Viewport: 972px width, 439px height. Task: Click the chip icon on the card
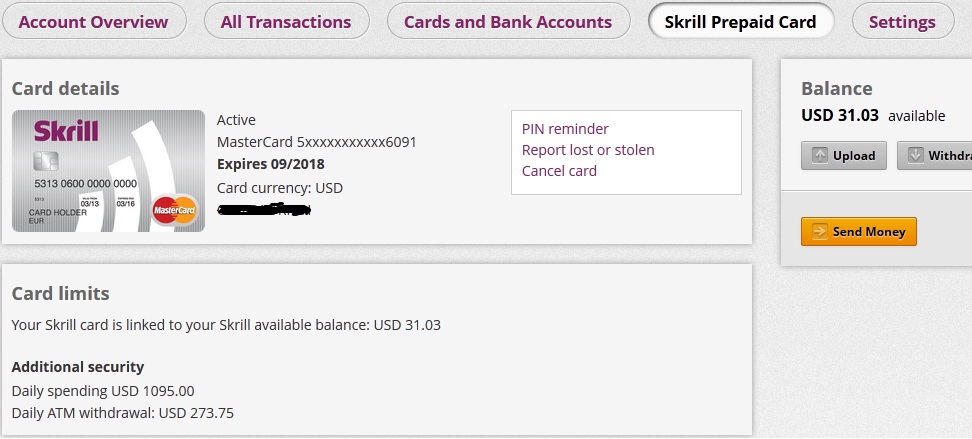coord(44,162)
